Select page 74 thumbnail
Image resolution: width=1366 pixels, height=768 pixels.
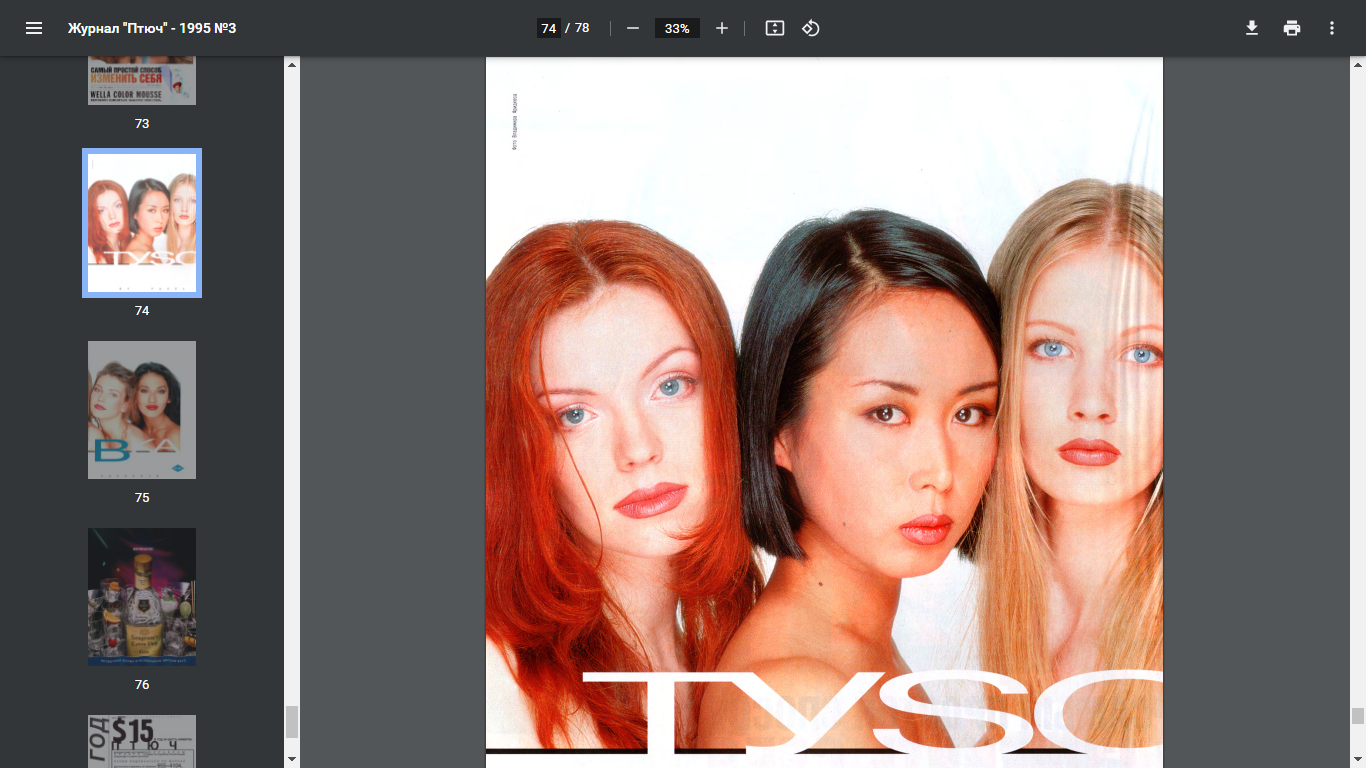click(x=142, y=223)
